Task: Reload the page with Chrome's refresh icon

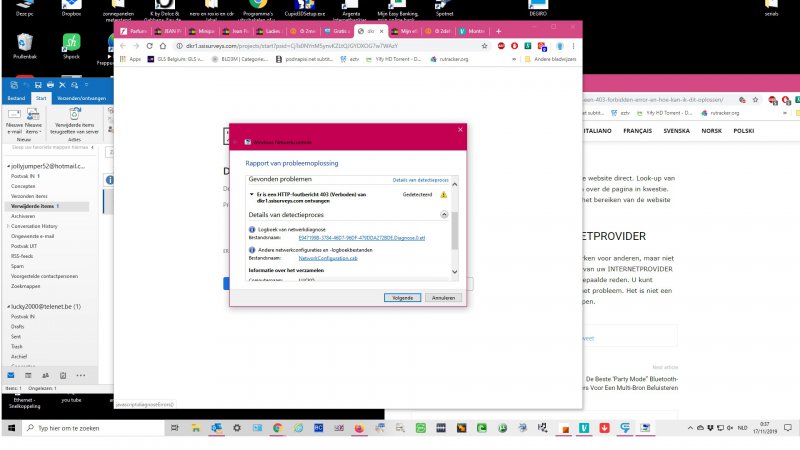Action: point(150,46)
